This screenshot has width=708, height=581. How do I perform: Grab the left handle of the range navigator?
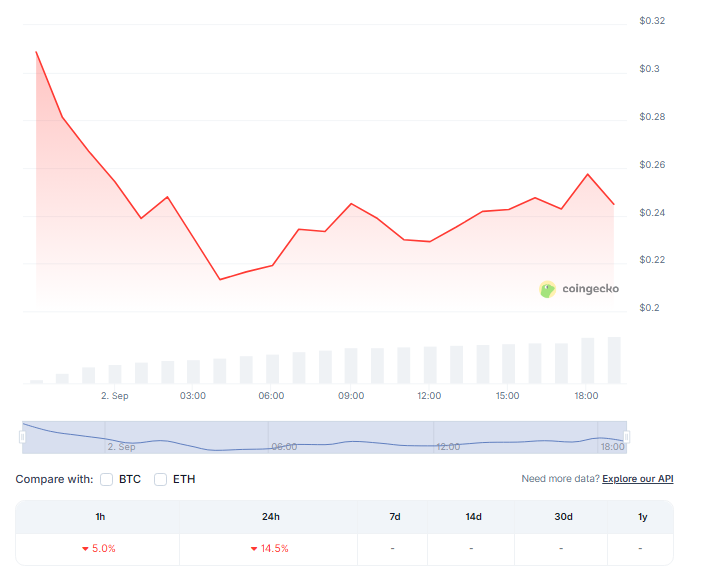[23, 436]
